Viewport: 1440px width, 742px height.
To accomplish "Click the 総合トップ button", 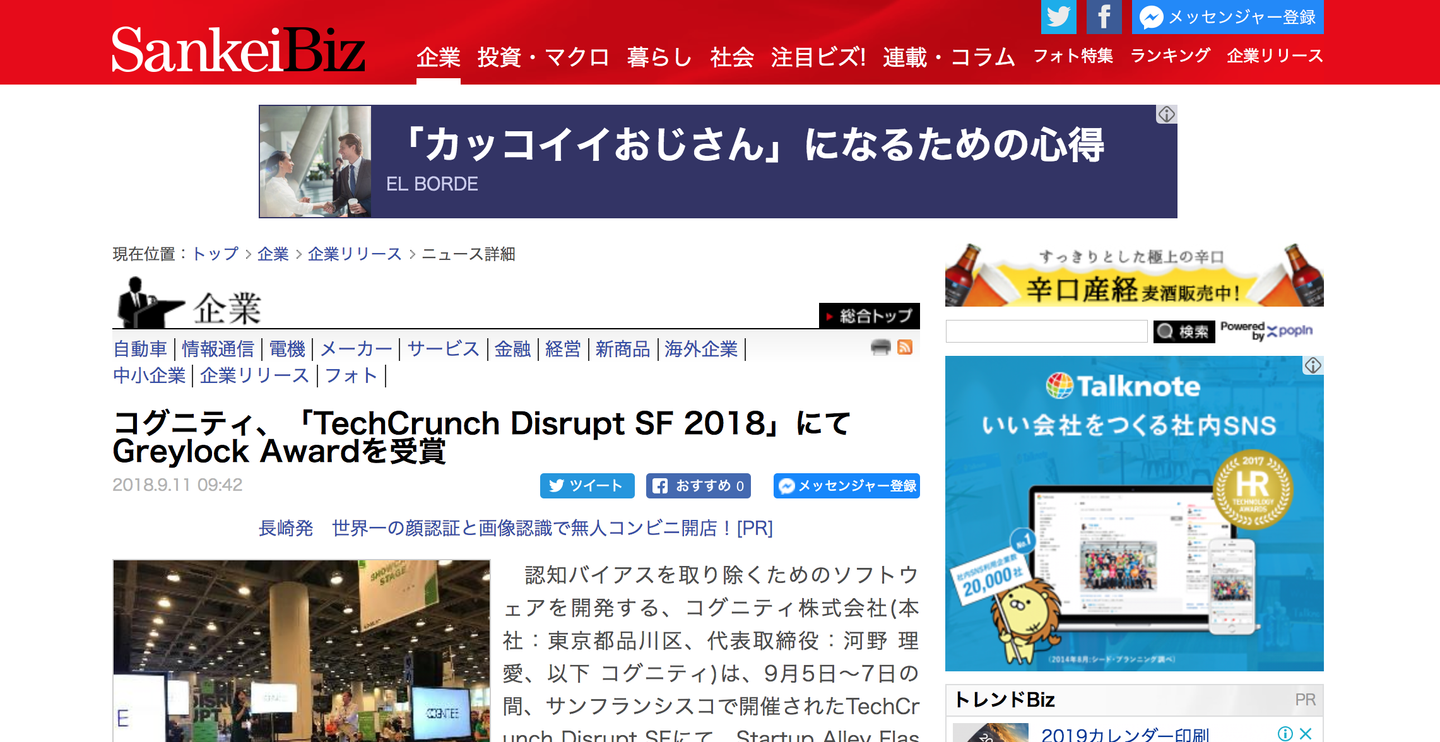I will click(869, 316).
